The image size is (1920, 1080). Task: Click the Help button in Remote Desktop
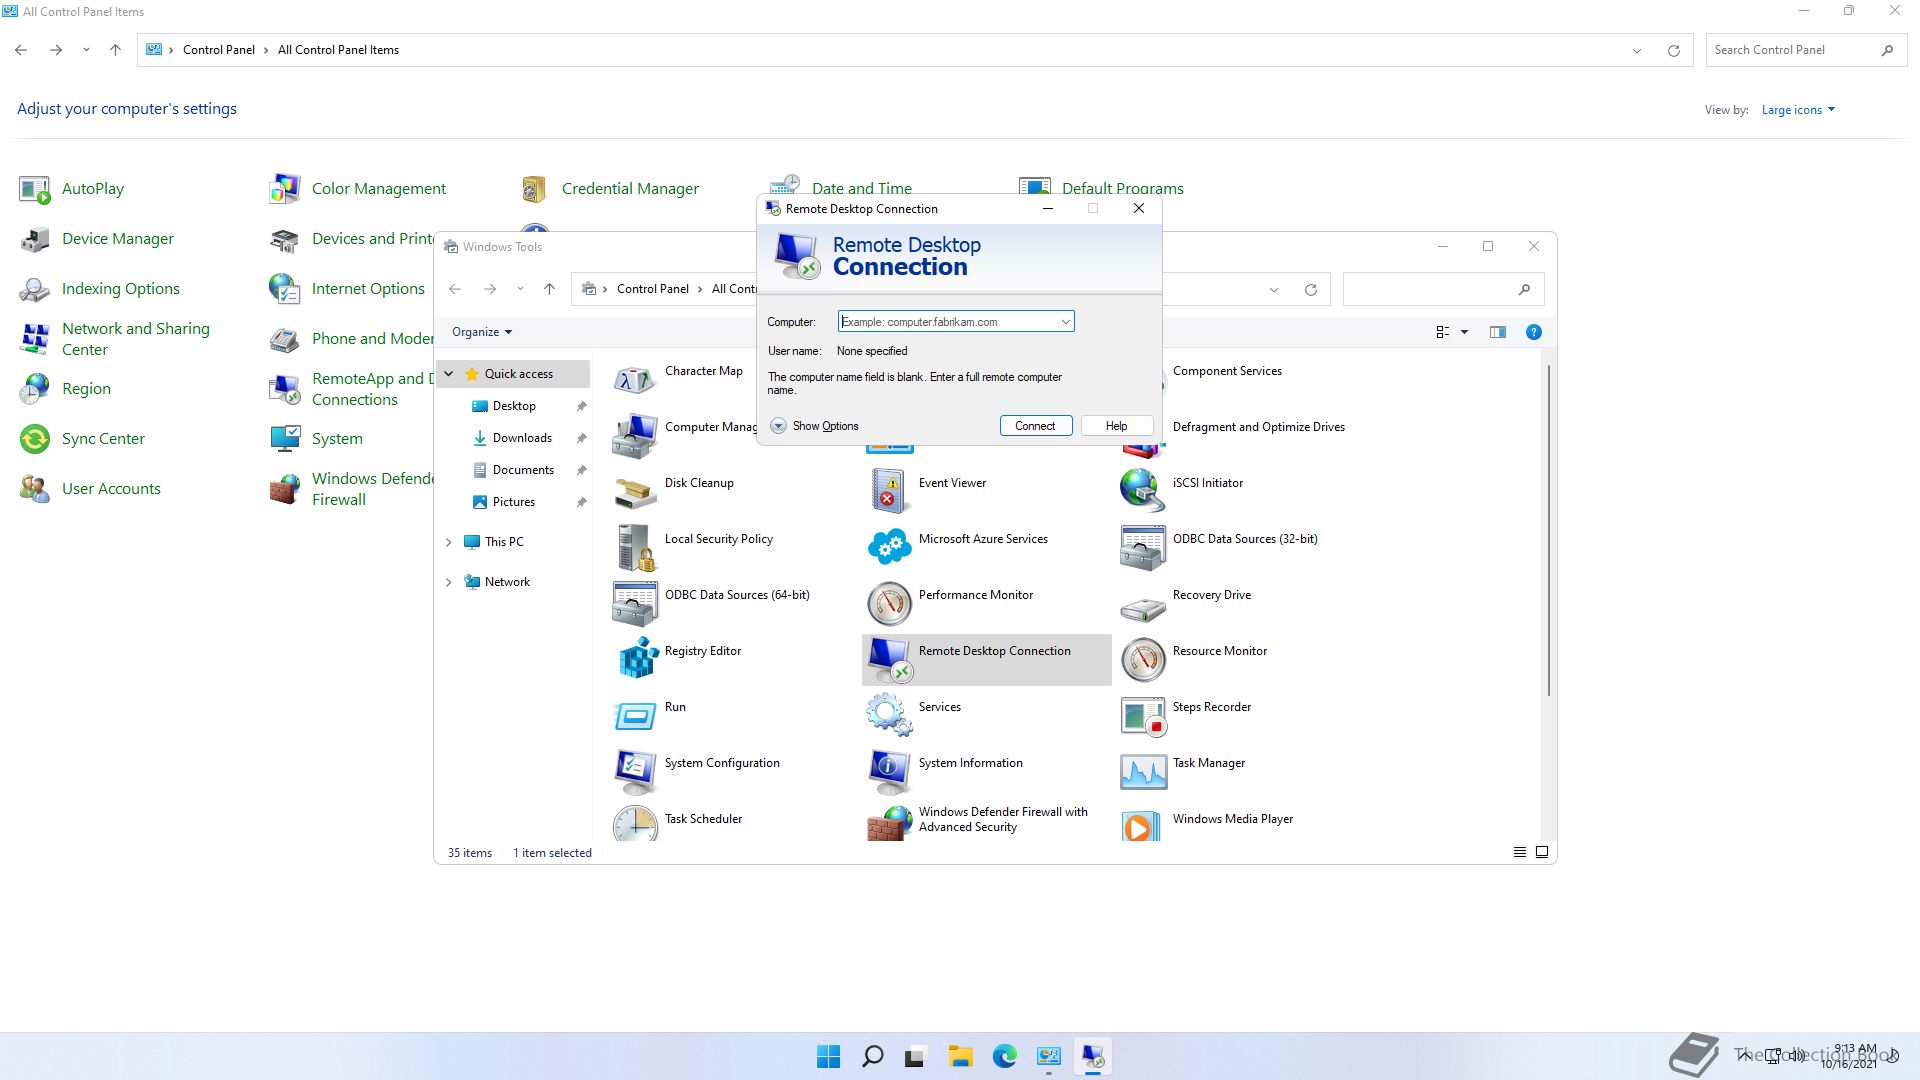[x=1116, y=426]
